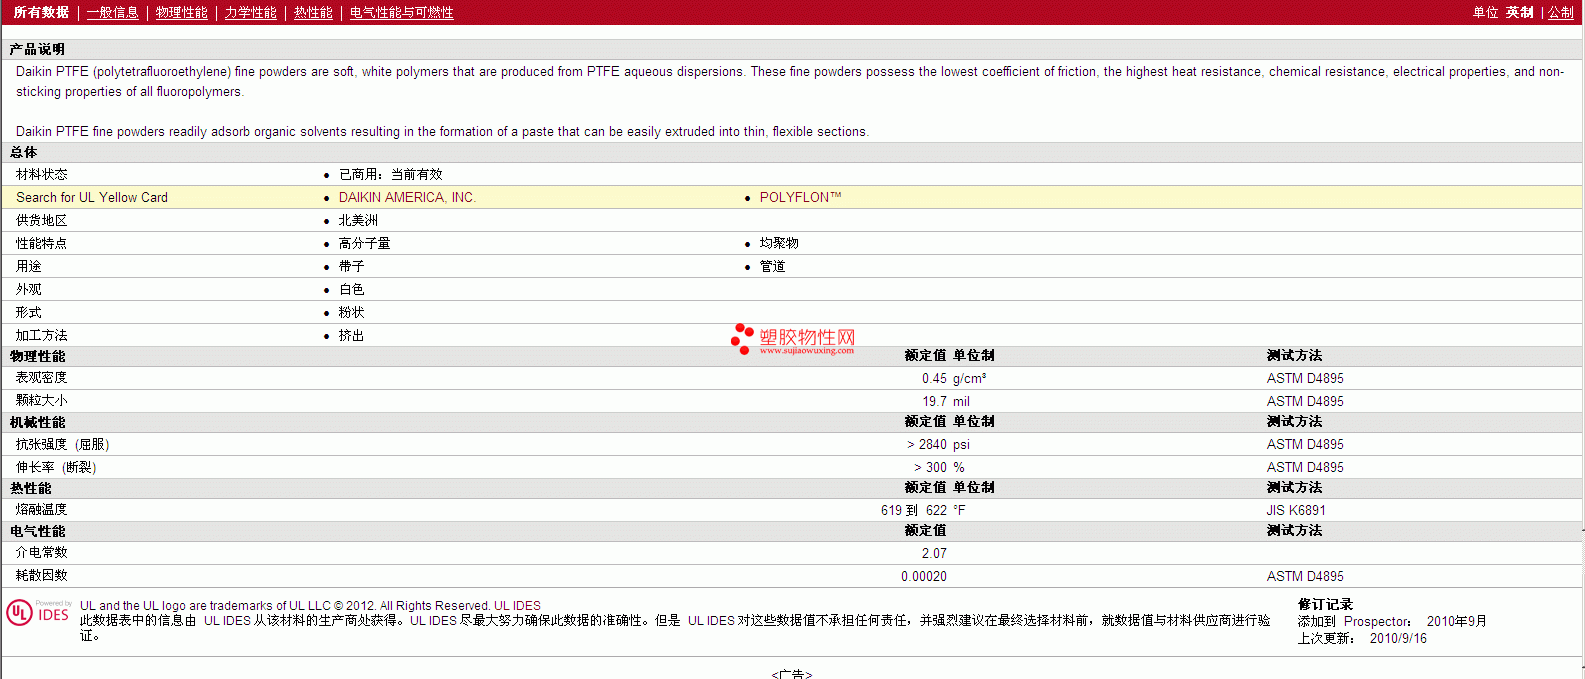The width and height of the screenshot is (1585, 679).
Task: Click the 挤出 processing method entry
Action: (351, 335)
